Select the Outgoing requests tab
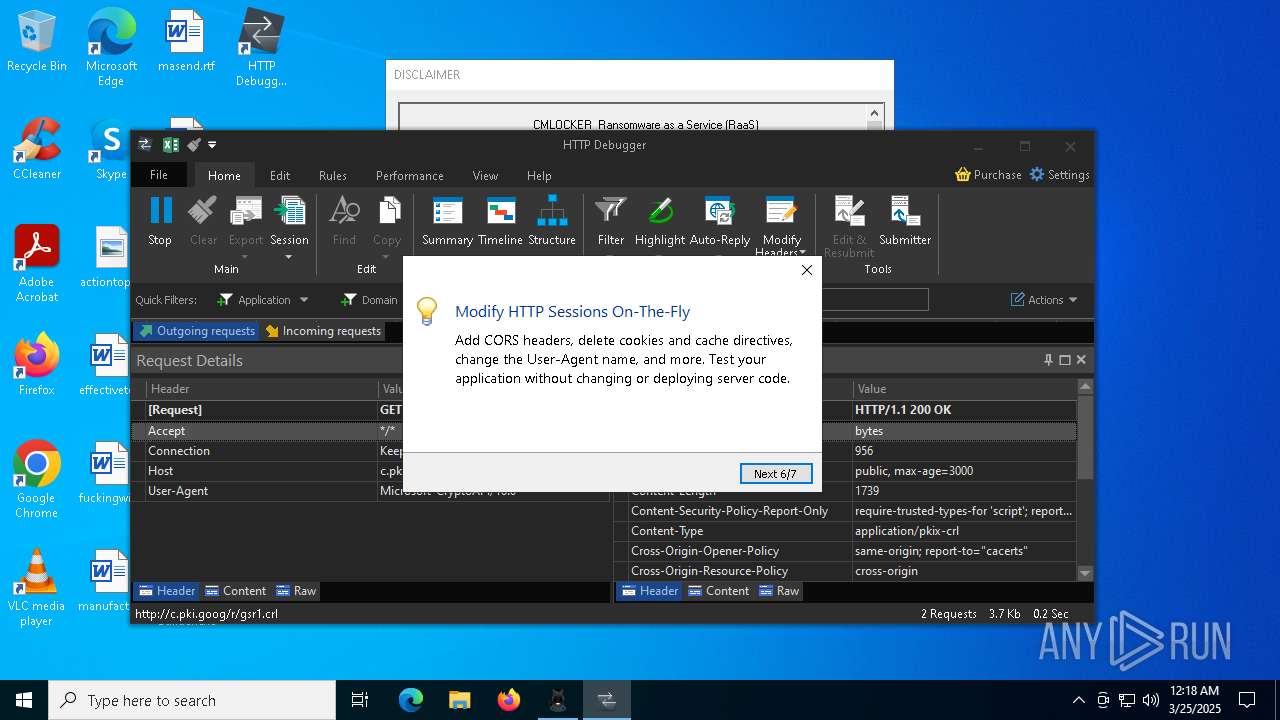Viewport: 1280px width, 720px height. (x=196, y=331)
